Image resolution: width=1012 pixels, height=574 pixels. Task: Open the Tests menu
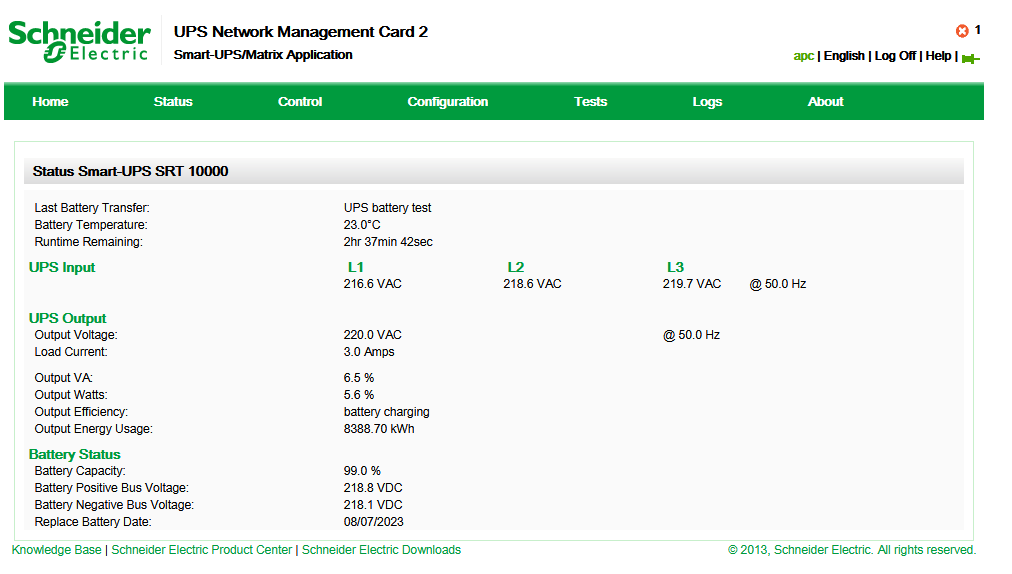590,101
